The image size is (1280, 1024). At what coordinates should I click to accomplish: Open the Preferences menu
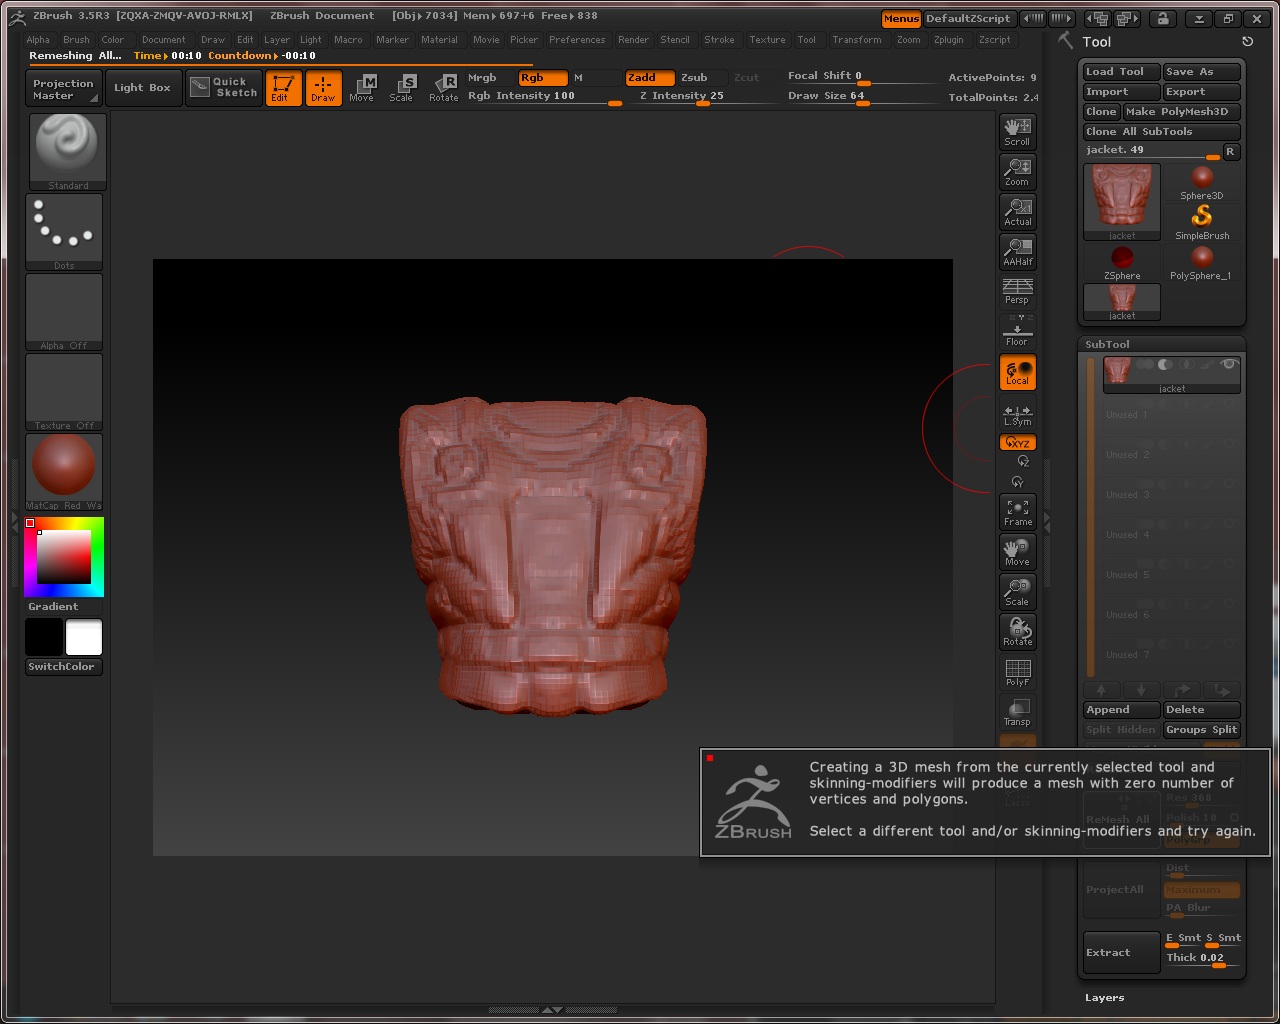pos(577,40)
